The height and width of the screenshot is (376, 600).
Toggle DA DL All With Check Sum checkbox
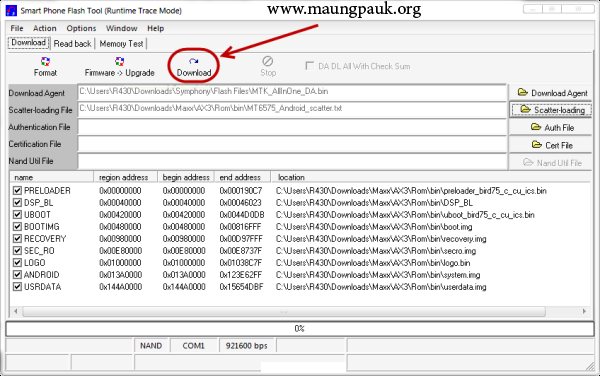[x=310, y=66]
